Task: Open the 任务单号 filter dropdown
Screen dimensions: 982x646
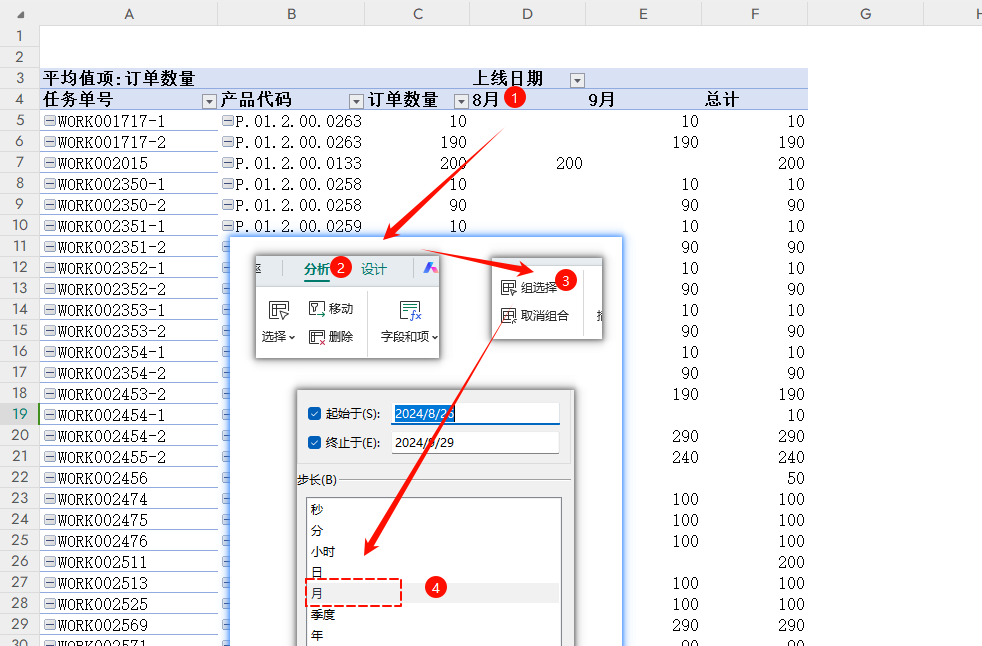Action: pyautogui.click(x=209, y=102)
